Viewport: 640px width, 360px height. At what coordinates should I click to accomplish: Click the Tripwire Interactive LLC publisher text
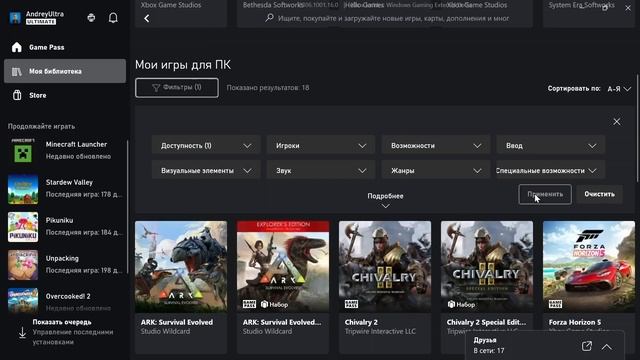380,331
